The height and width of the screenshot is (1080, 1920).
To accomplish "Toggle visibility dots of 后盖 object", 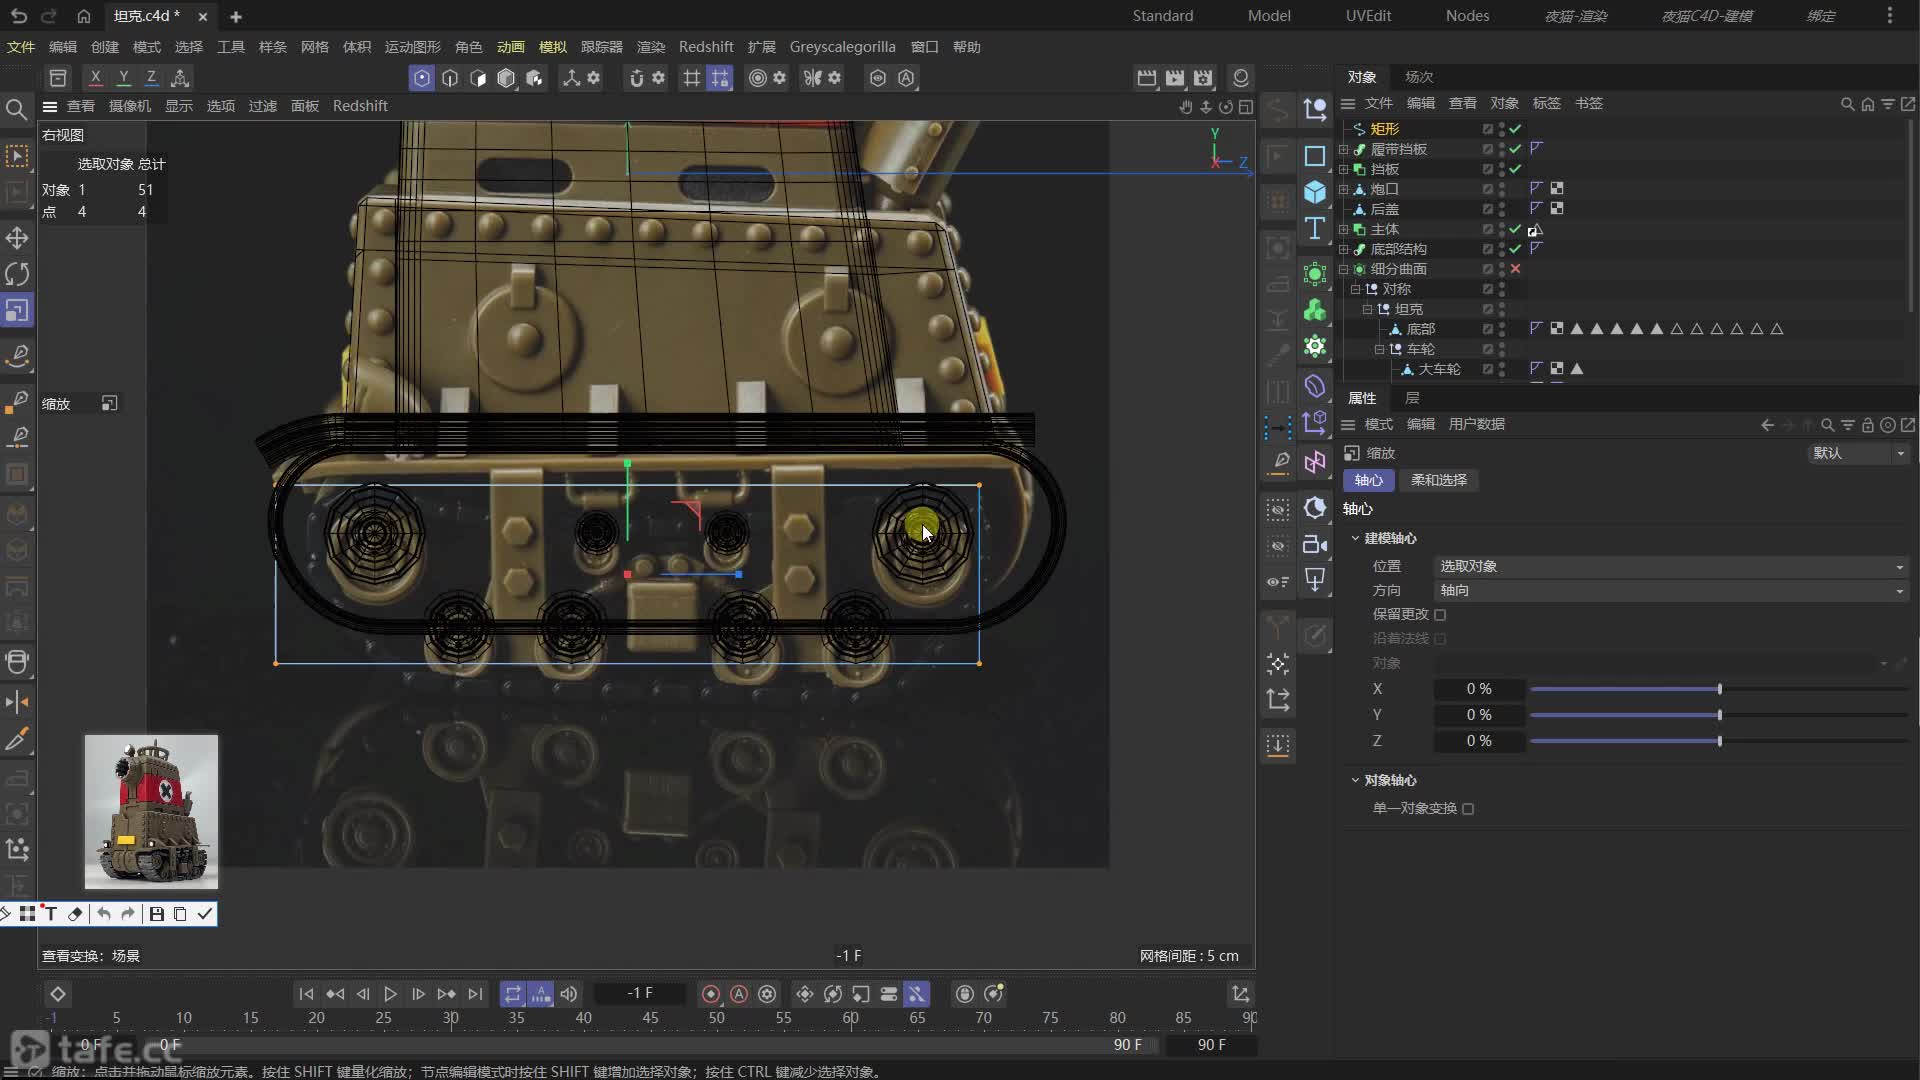I will [1502, 209].
